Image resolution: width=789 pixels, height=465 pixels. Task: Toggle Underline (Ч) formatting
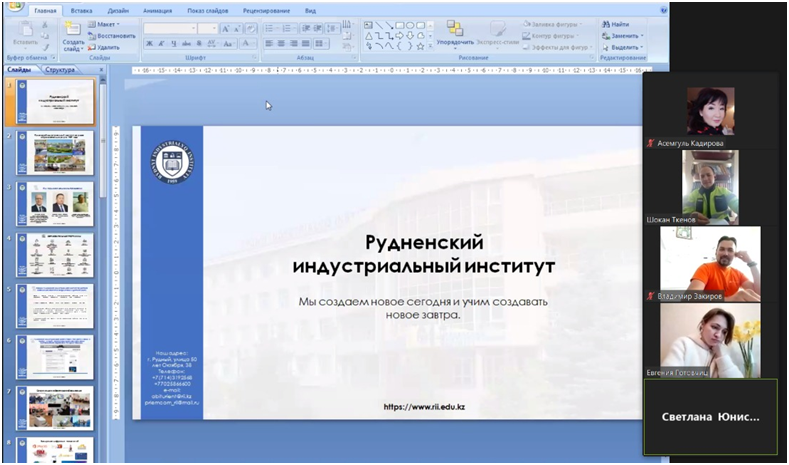pos(174,44)
